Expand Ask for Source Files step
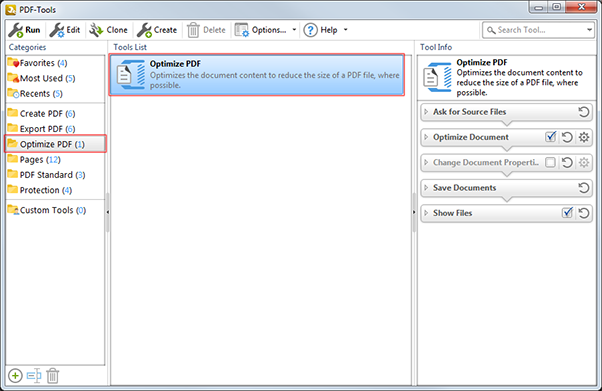Screen dimensions: 602x391 pyautogui.click(x=426, y=112)
